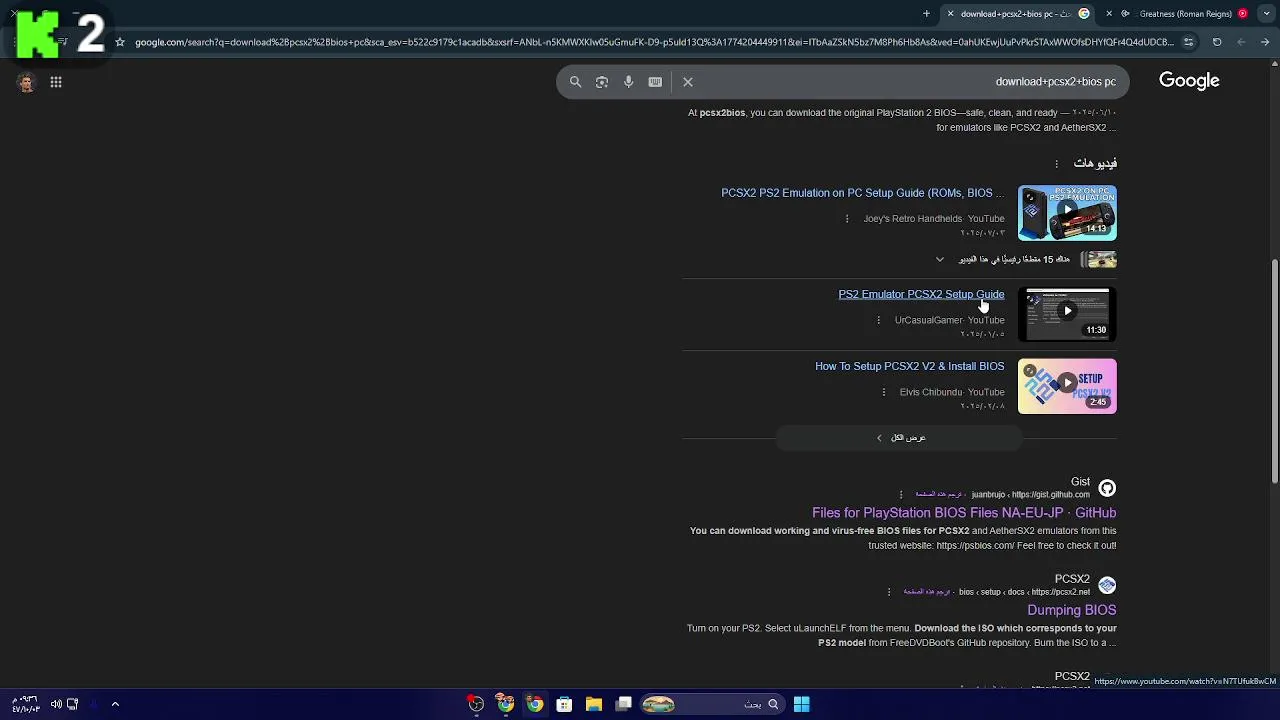This screenshot has height=720, width=1280.
Task: Play How To Setup PCSX2 V2 thumbnail
Action: tap(1067, 386)
